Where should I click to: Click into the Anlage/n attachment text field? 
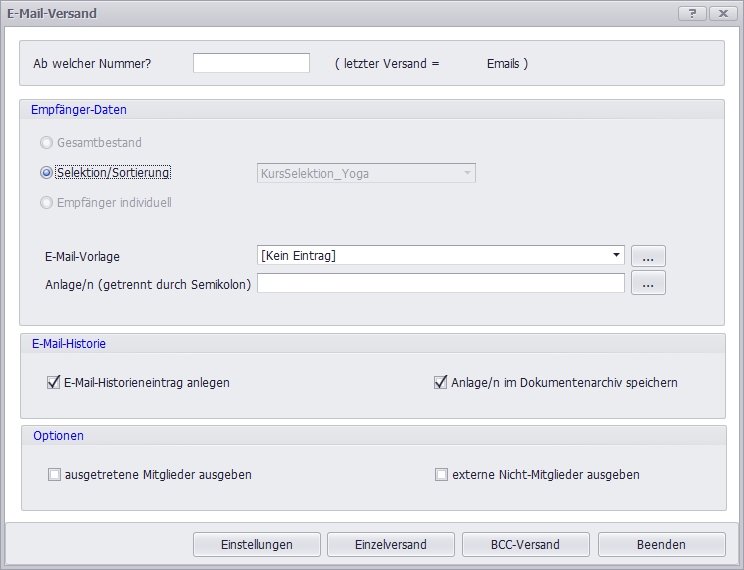tap(440, 284)
